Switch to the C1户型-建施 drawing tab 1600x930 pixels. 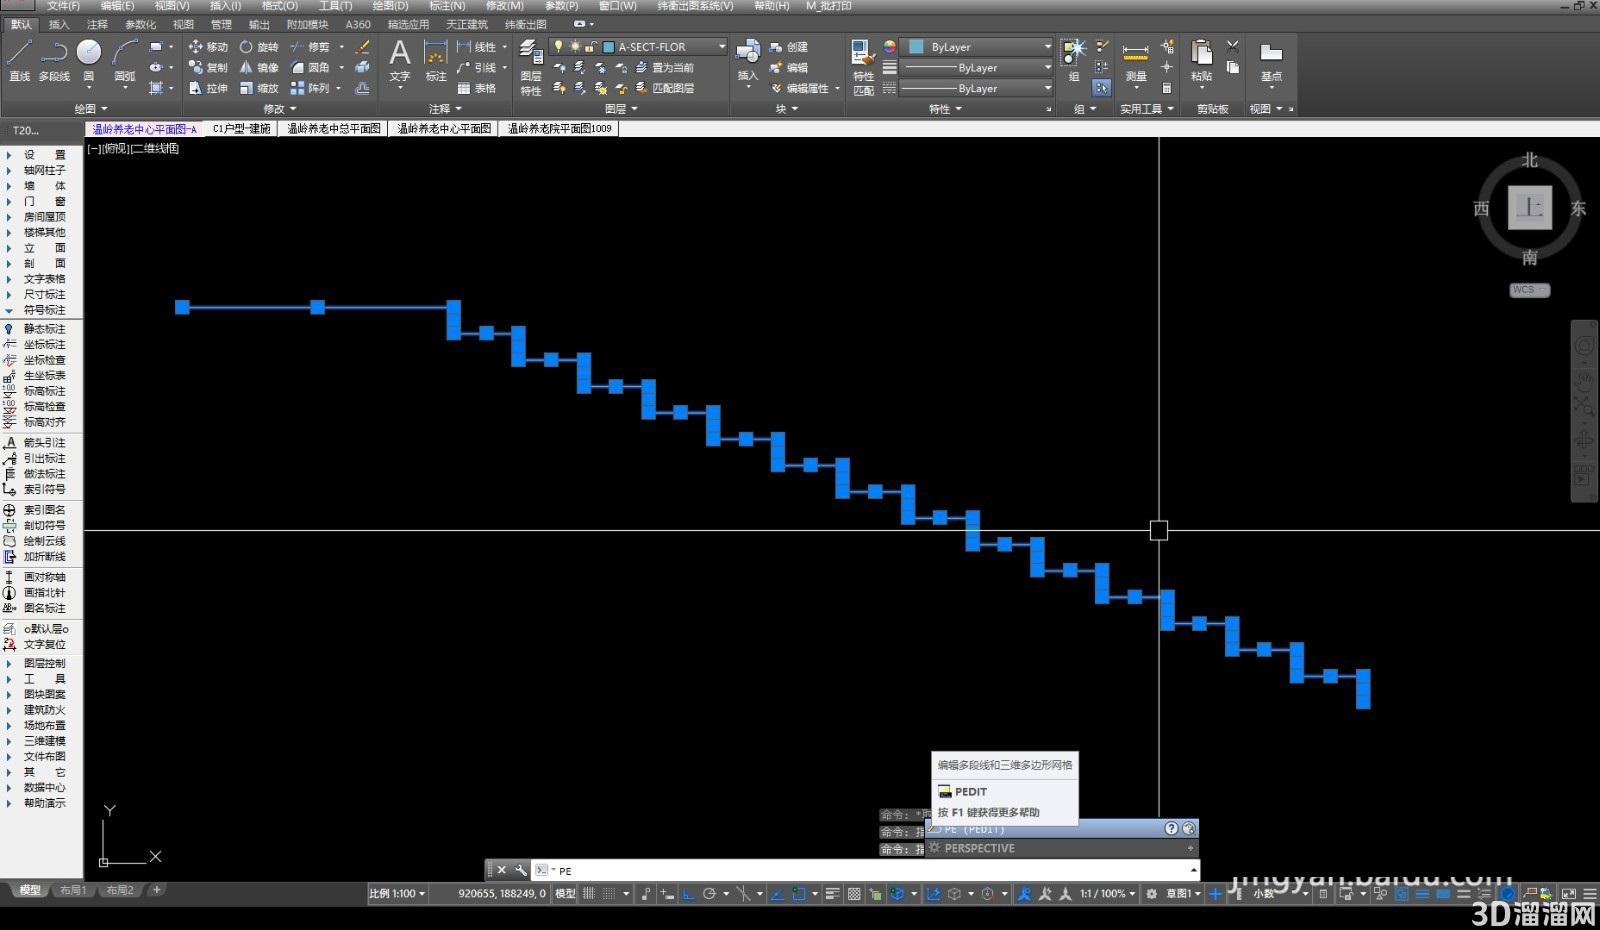242,129
